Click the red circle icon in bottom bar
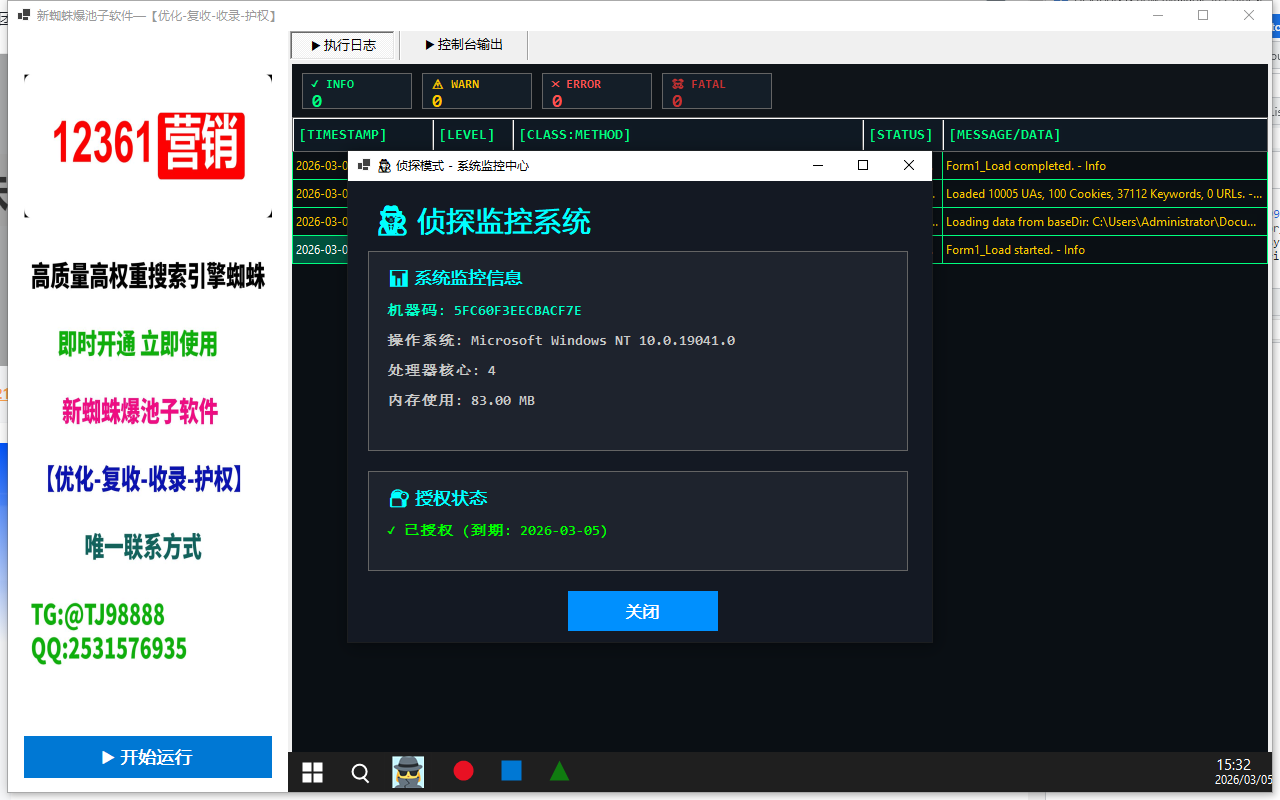Viewport: 1280px width, 800px height. click(463, 771)
